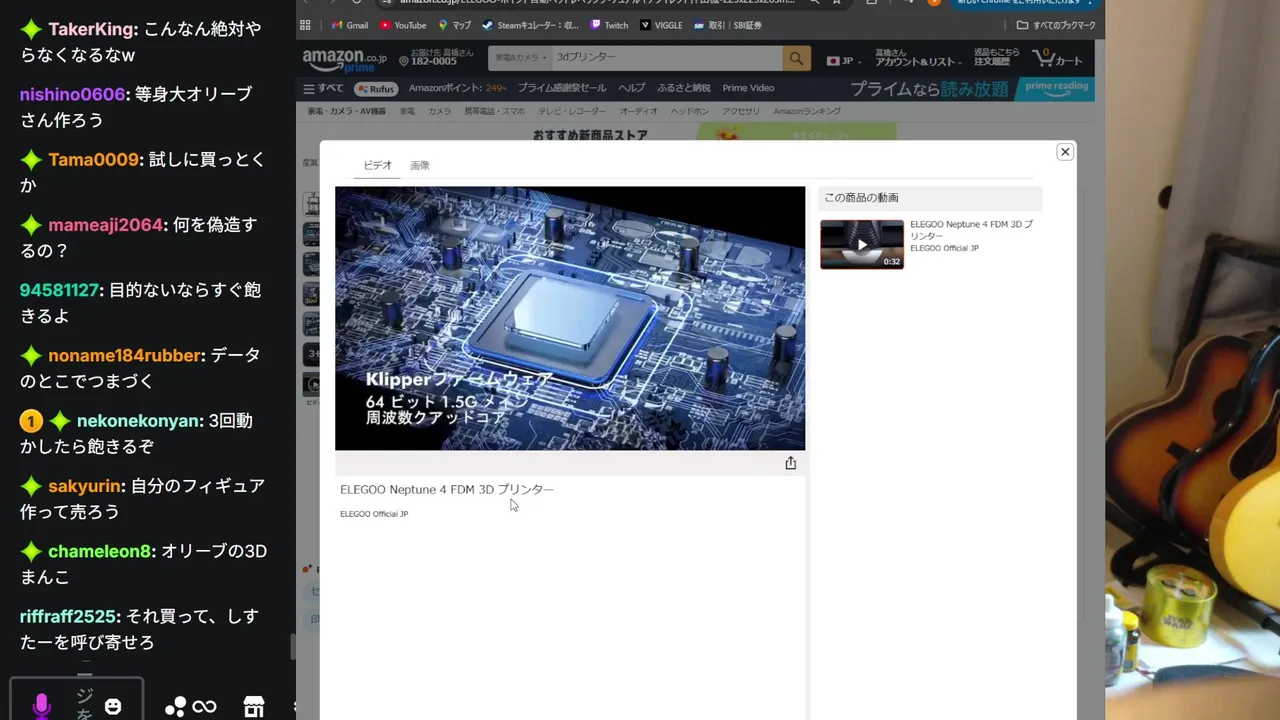Open the 家電&カメラ search category dropdown
1280x720 pixels.
coord(520,59)
